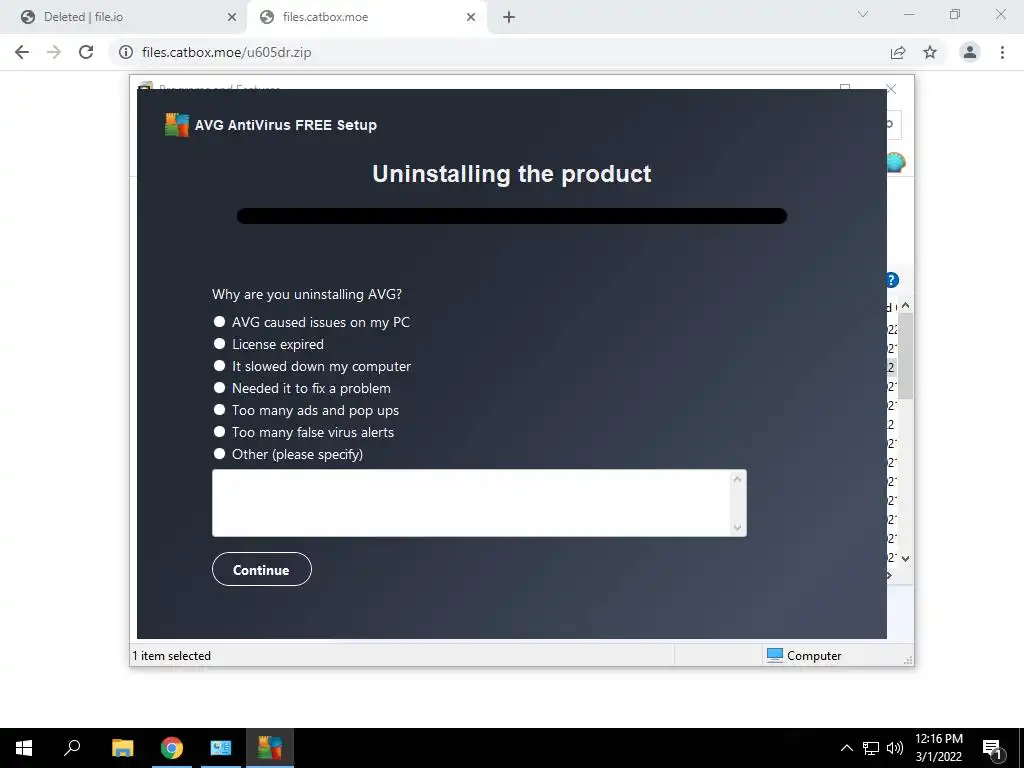Open the clock showing 12:16 PM
The height and width of the screenshot is (768, 1024).
coord(938,748)
